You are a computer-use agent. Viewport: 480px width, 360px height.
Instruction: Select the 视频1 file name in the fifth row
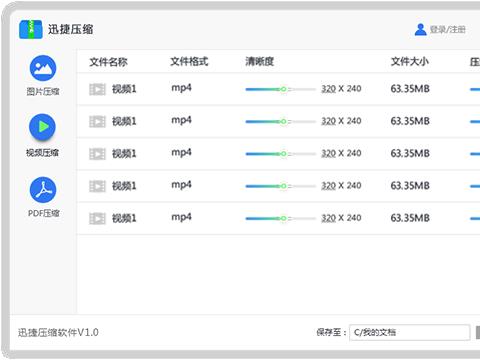[124, 218]
